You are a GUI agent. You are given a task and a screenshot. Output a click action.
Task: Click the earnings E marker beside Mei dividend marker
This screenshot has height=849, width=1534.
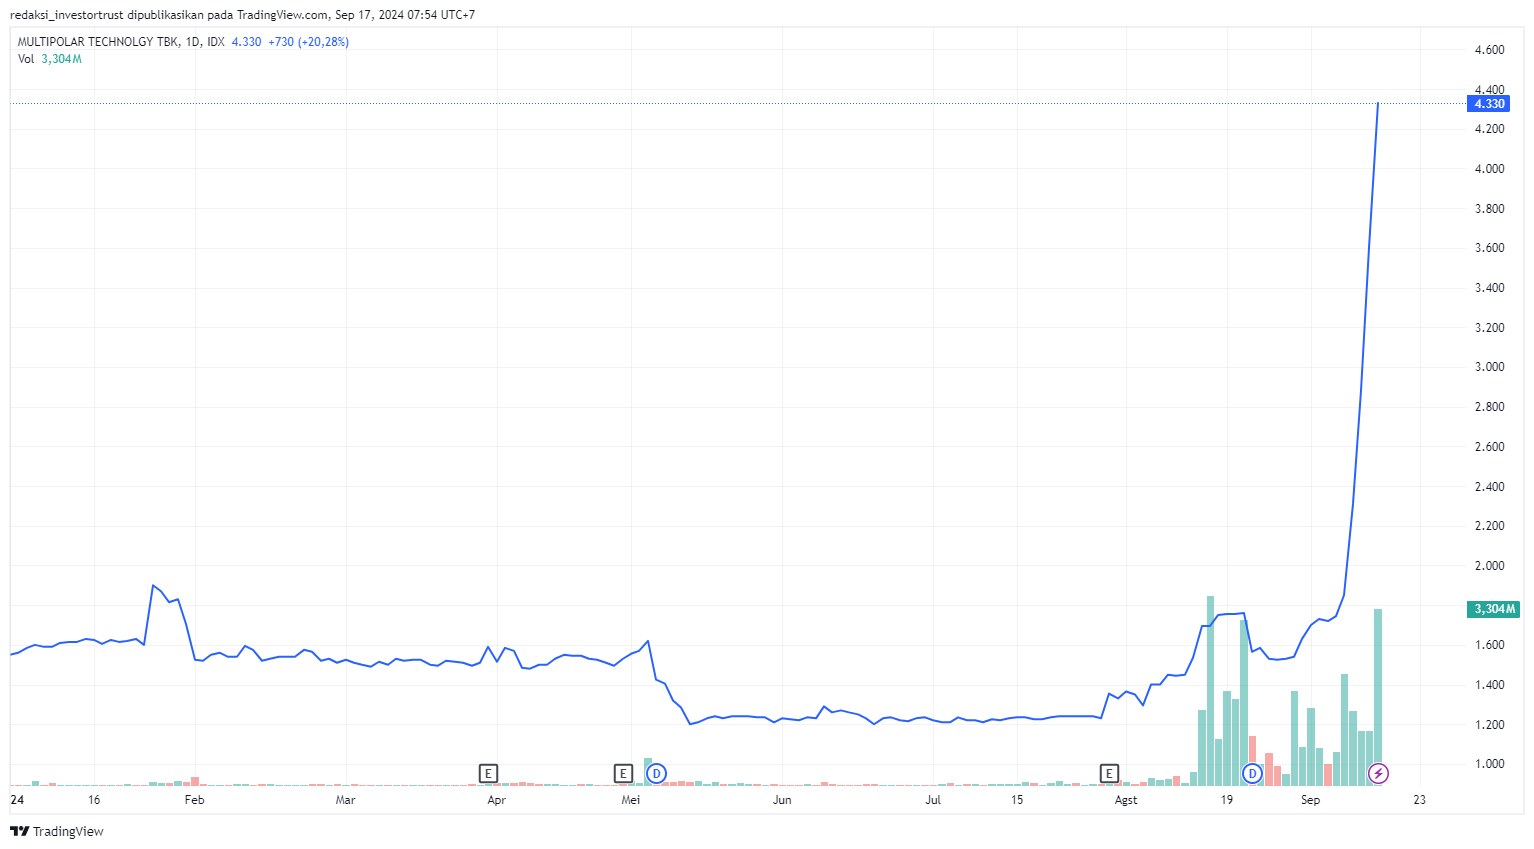623,773
